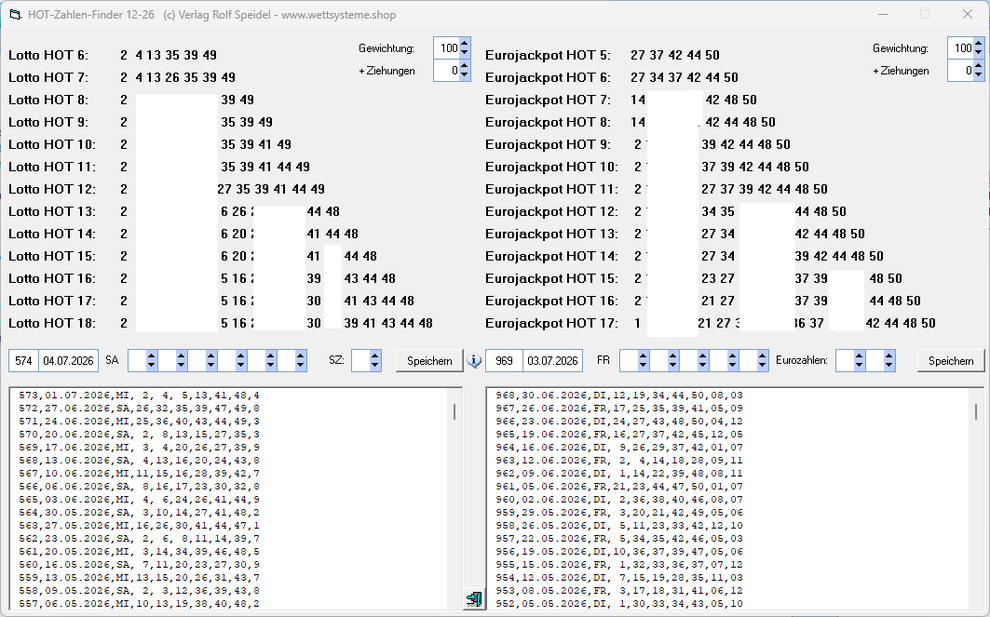This screenshot has height=617, width=990.
Task: Click the last Lotto number spinner before SZ
Action: (292, 361)
